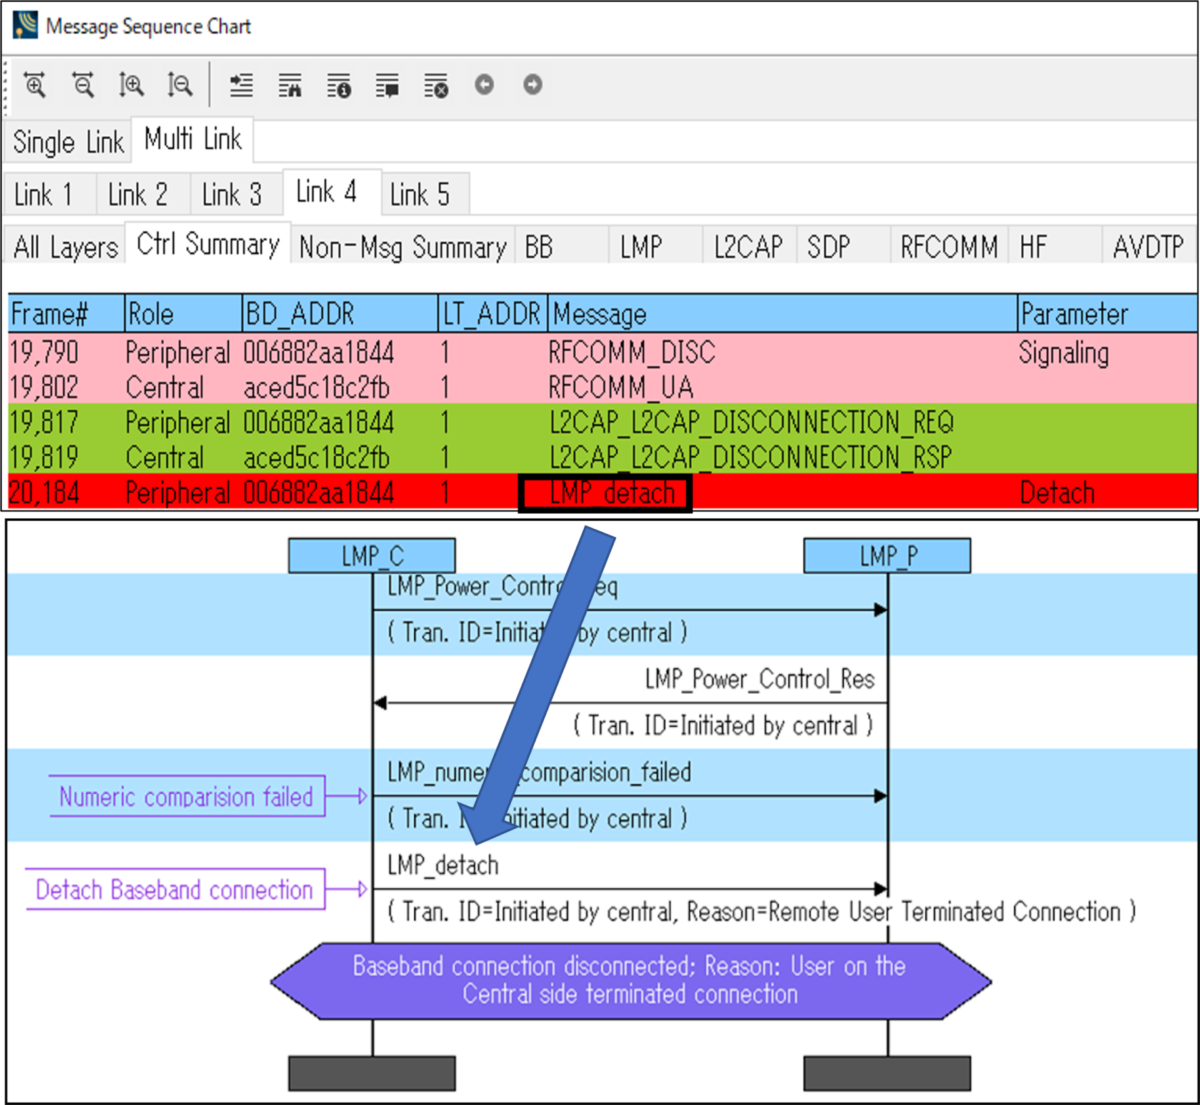This screenshot has width=1200, height=1105.
Task: Switch to the Single Link tab
Action: (x=68, y=142)
